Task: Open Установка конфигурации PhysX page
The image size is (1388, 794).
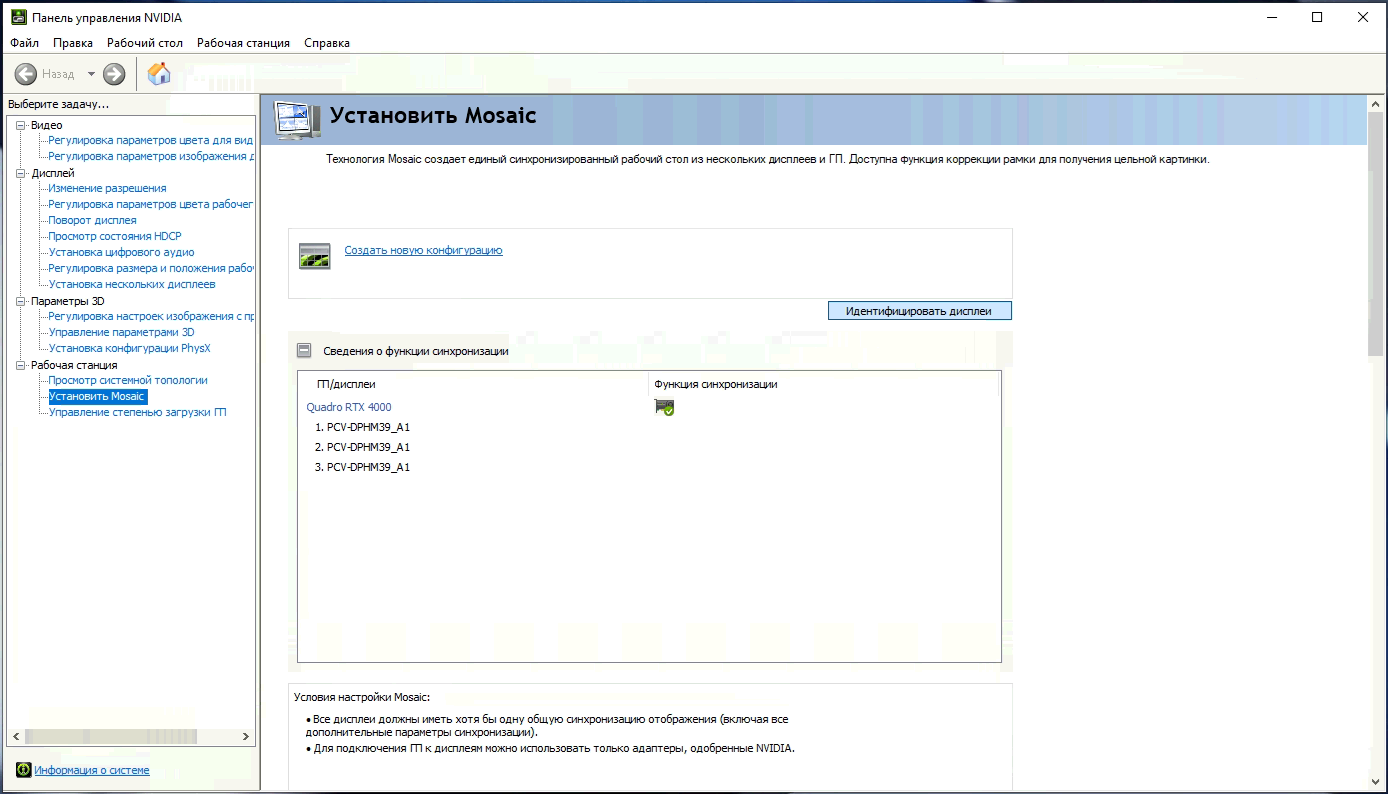Action: point(129,348)
